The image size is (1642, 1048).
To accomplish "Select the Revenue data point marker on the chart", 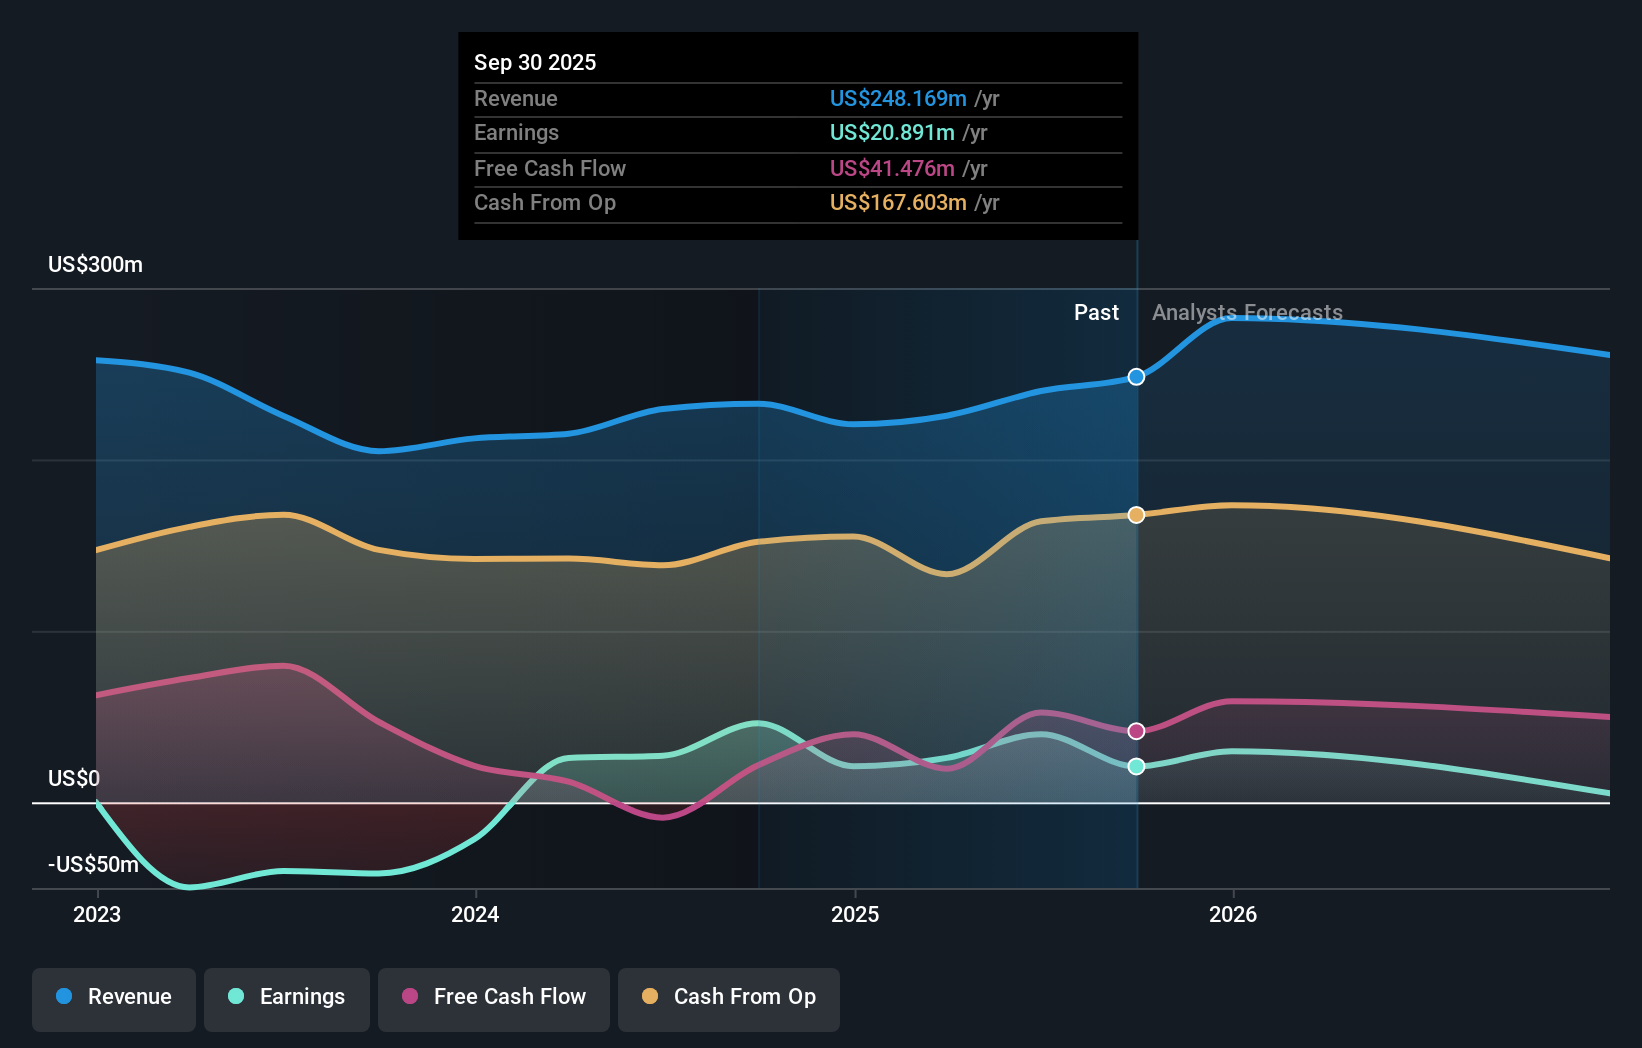I will 1135,377.
